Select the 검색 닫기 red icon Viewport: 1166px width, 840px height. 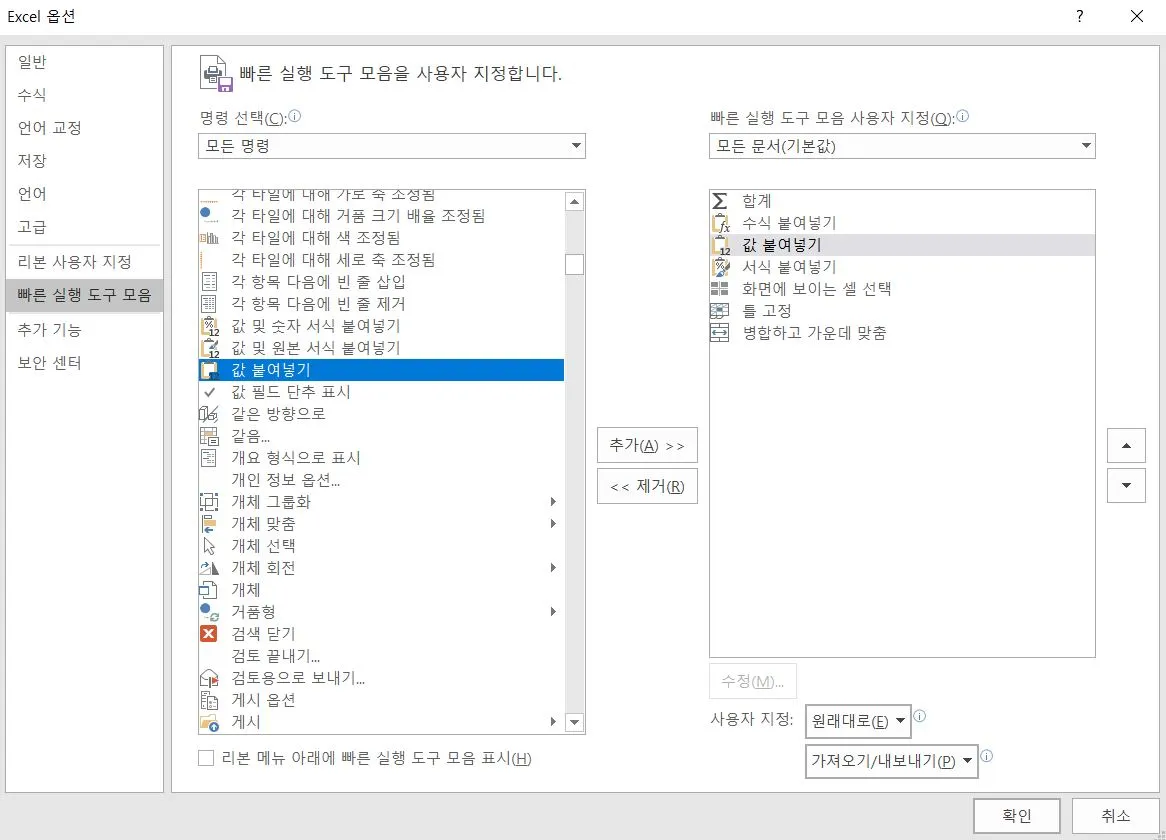pyautogui.click(x=209, y=633)
